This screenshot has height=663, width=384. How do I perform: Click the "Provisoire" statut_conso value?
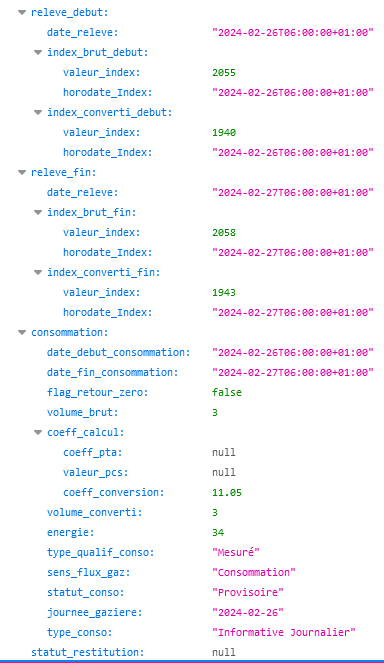pos(248,592)
